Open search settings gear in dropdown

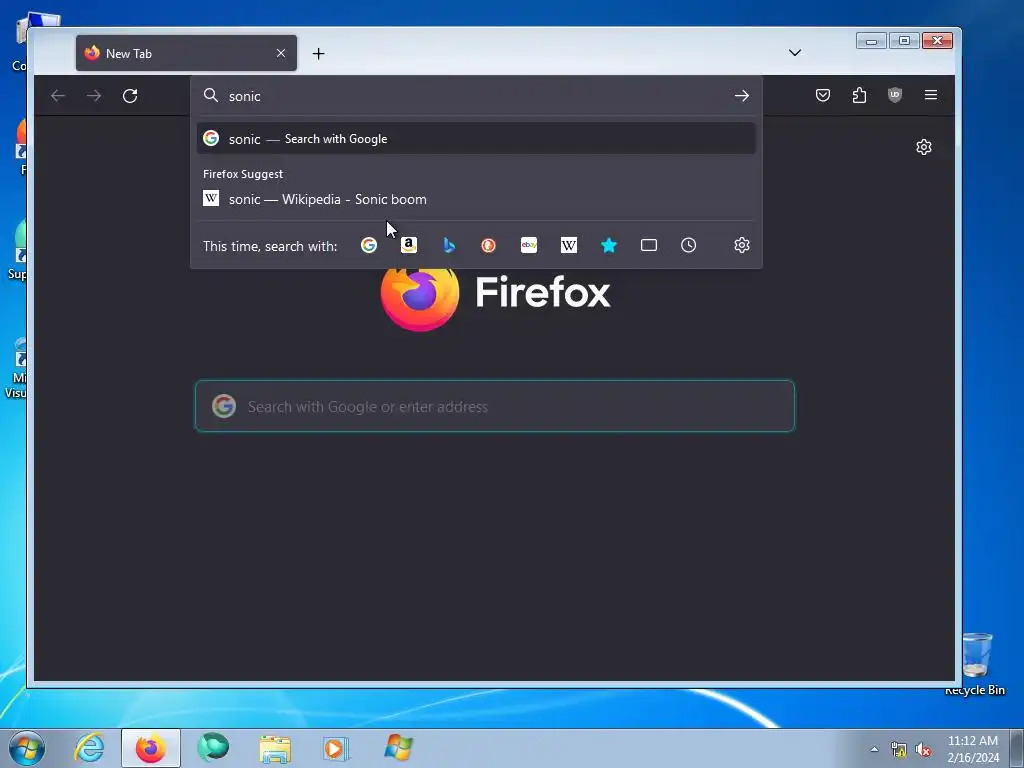(741, 245)
